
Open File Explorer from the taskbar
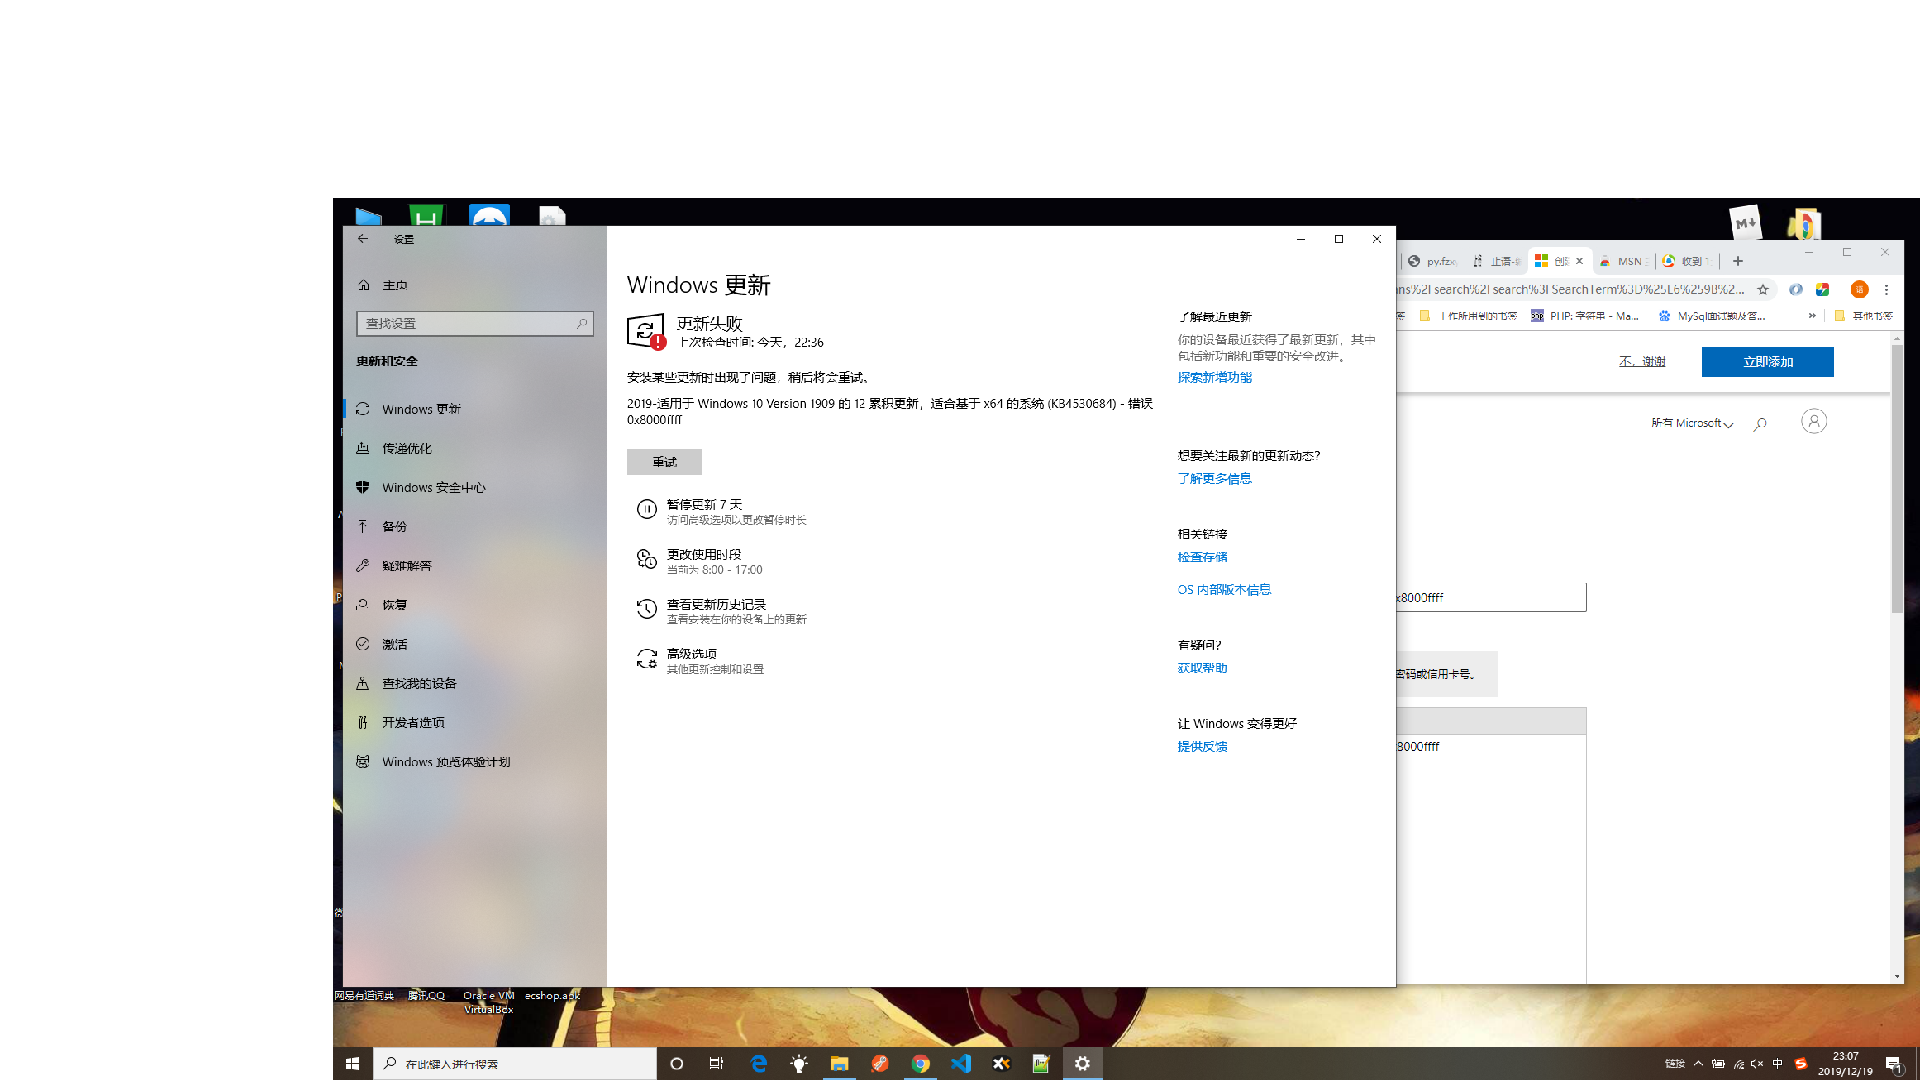click(x=839, y=1063)
